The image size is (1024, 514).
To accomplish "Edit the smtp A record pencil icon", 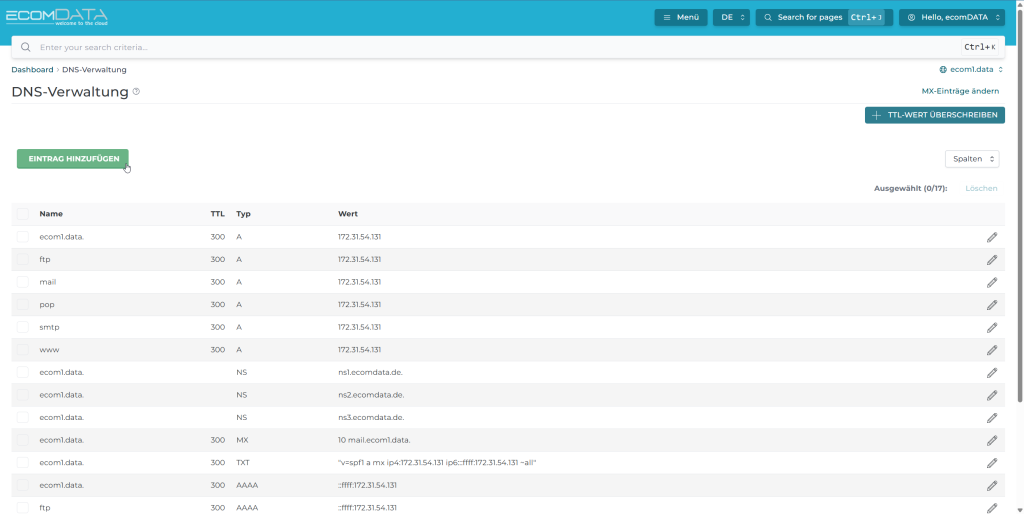I will [991, 327].
